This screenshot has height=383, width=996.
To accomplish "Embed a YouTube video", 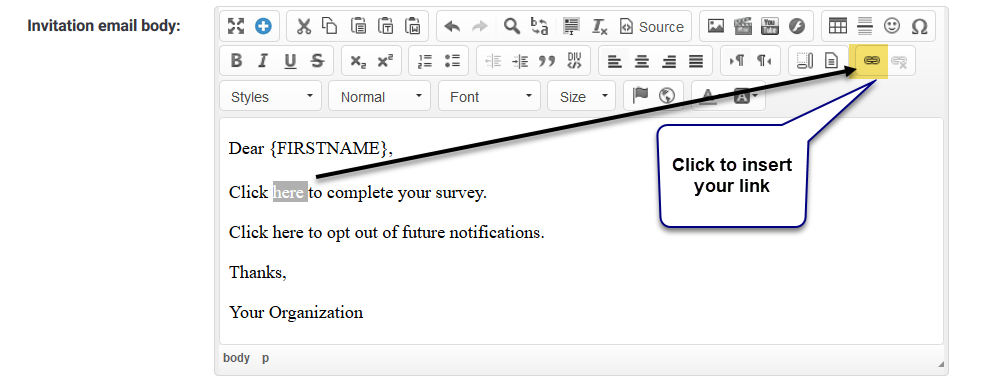I will (770, 26).
